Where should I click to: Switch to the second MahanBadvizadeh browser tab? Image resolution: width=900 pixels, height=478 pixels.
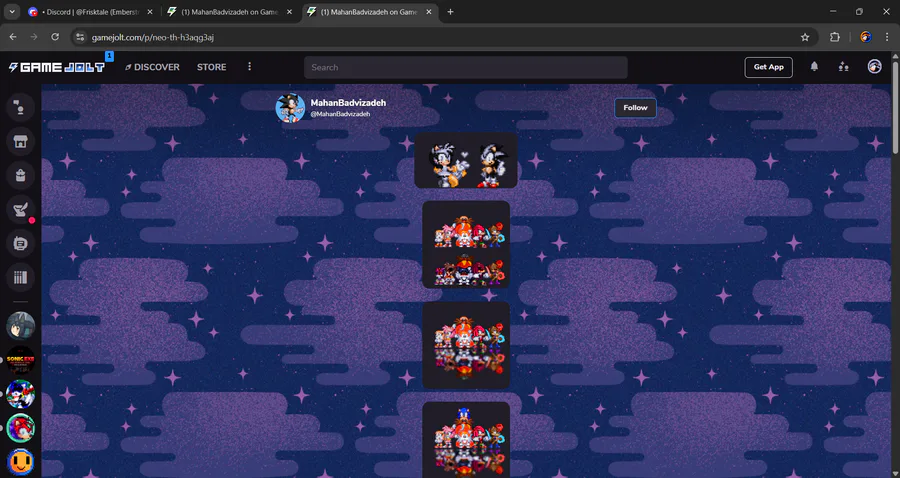click(230, 12)
